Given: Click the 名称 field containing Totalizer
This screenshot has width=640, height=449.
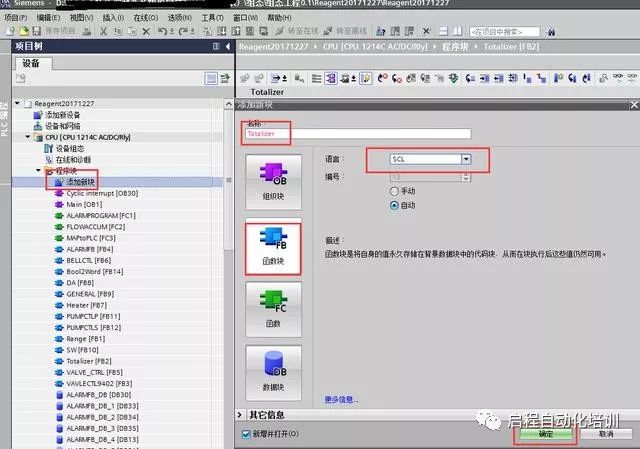Looking at the screenshot, I should coord(356,133).
